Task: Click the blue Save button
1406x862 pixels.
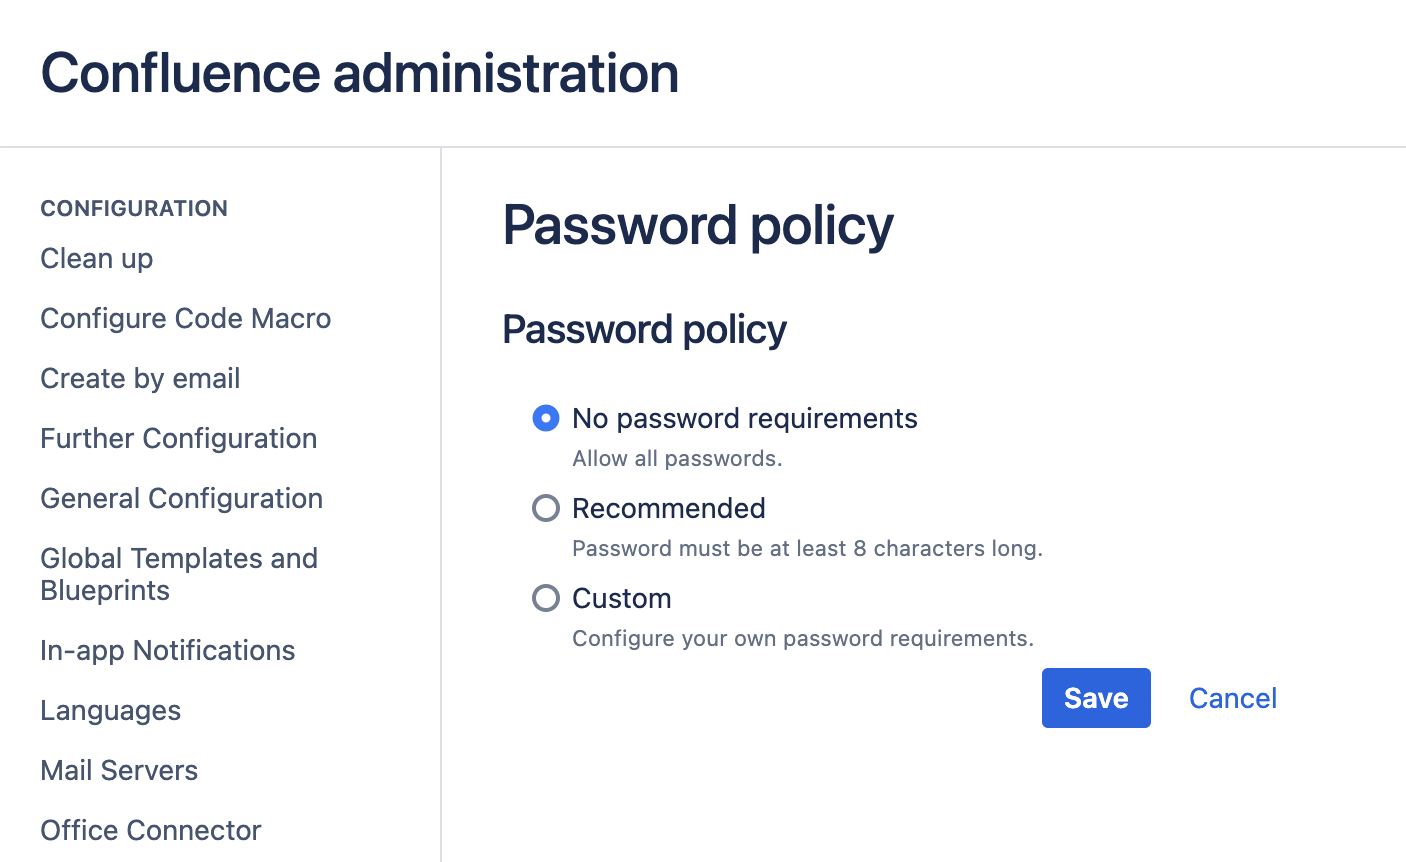Action: (x=1096, y=698)
